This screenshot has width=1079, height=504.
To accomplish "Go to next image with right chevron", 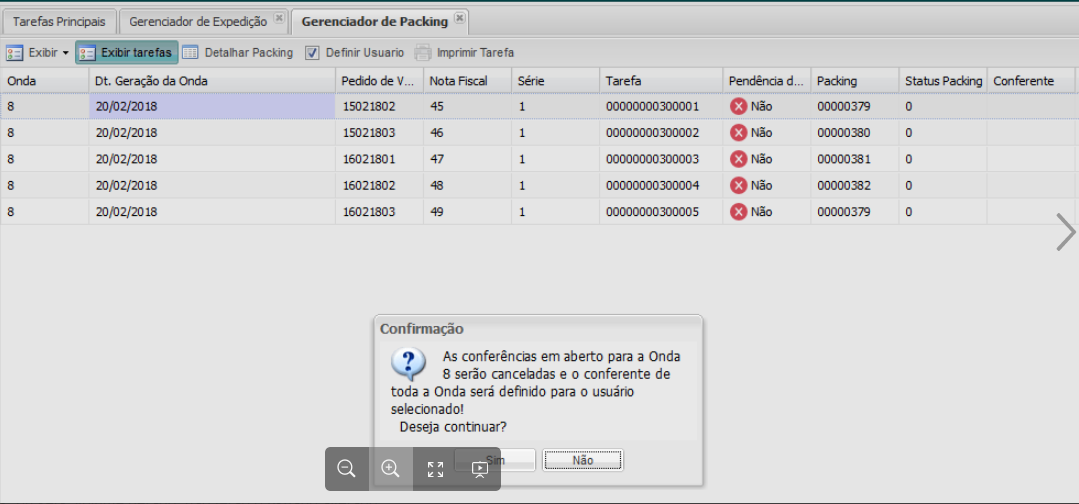I will point(1065,232).
